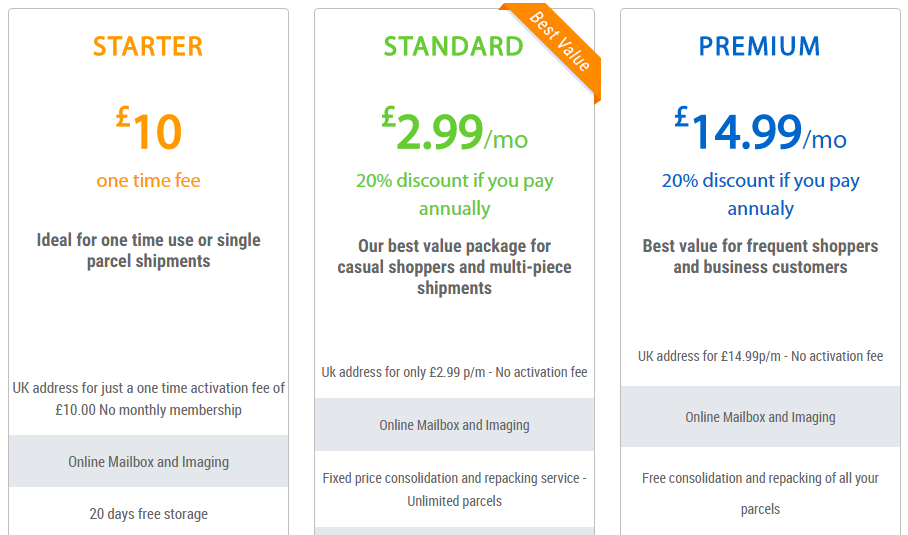Click Premium's 'Online Mailbox and Imaging' row
This screenshot has width=908, height=535.
(760, 417)
